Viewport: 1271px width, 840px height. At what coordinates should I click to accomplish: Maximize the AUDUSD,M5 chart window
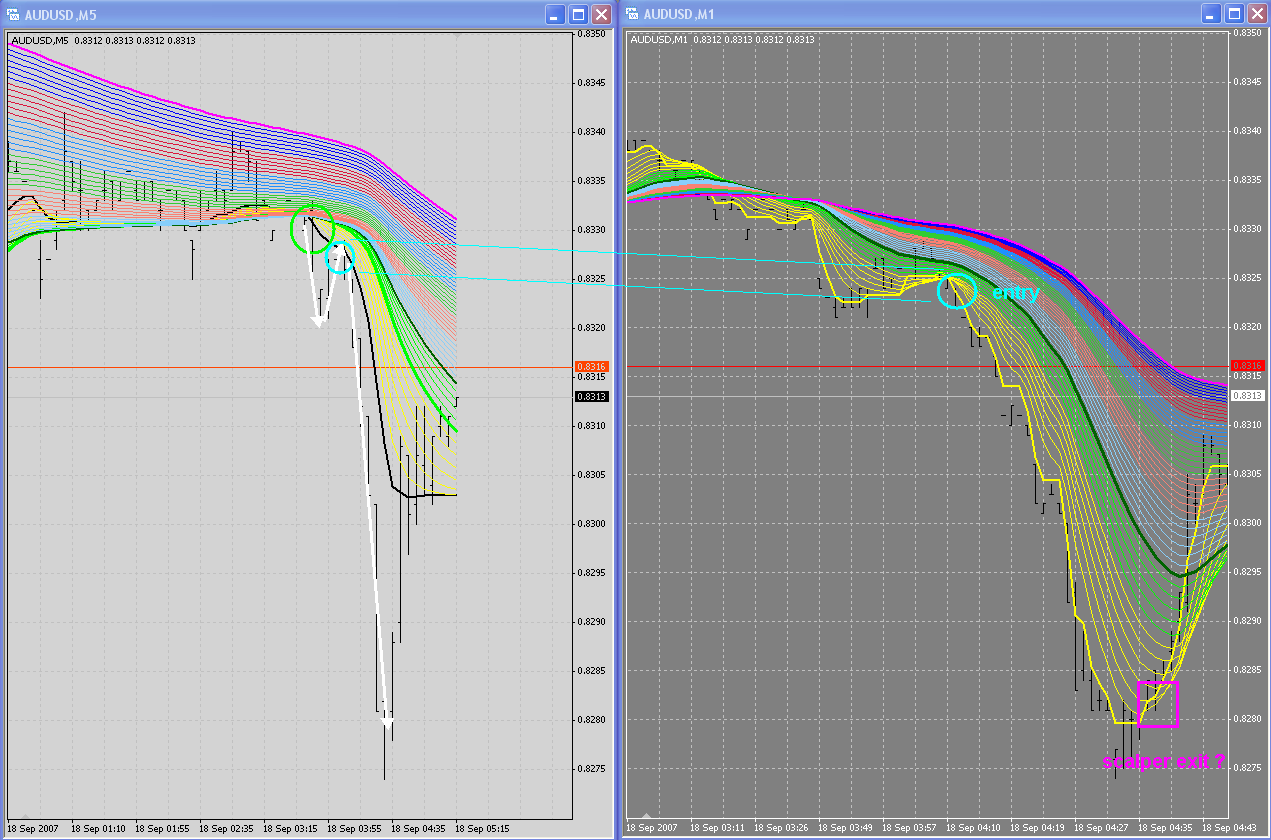[x=578, y=14]
